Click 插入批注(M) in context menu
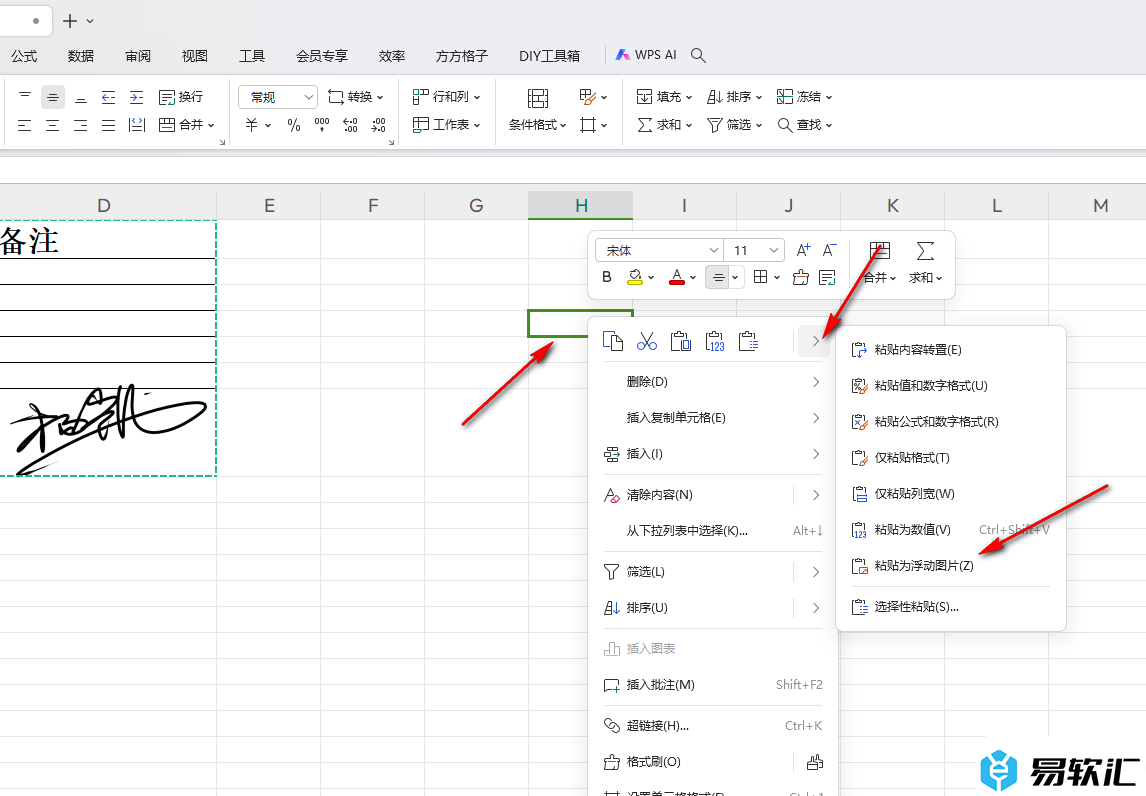Image resolution: width=1146 pixels, height=796 pixels. (713, 685)
